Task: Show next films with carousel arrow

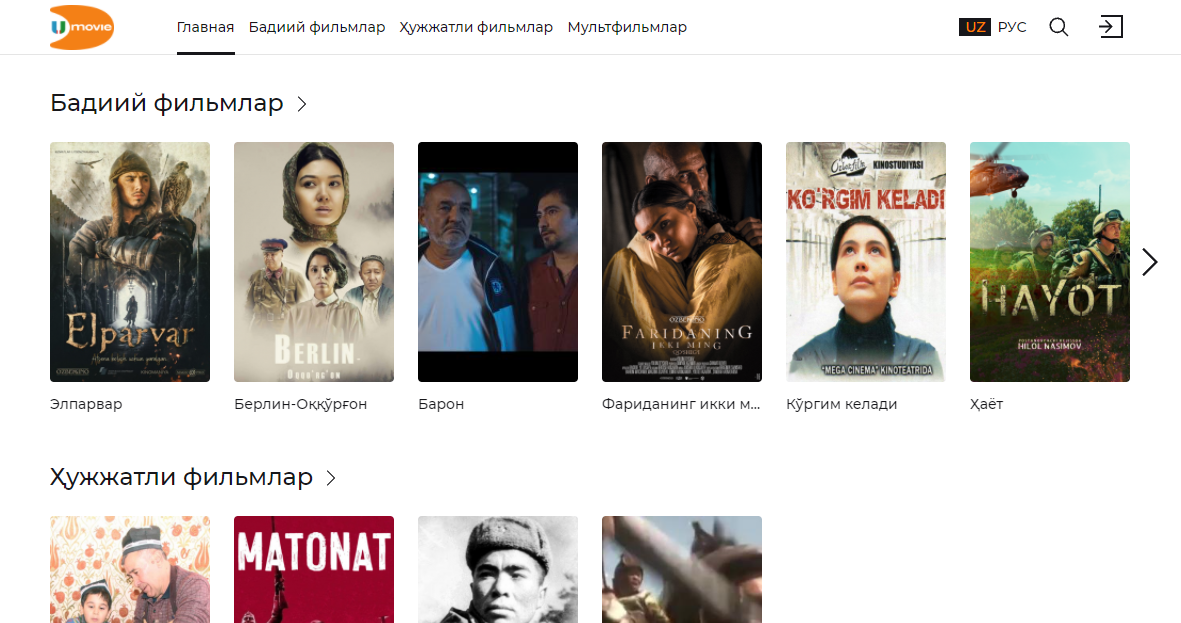Action: (x=1149, y=262)
